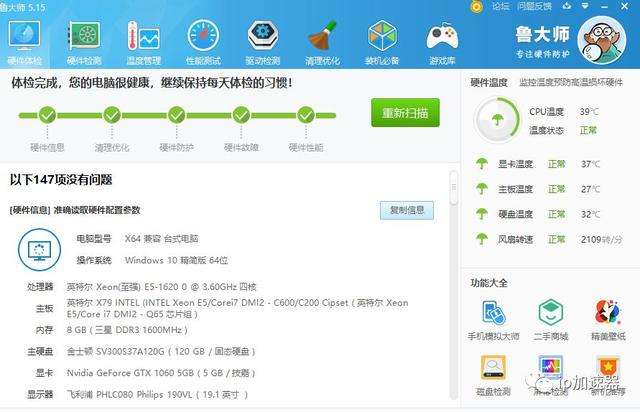This screenshot has width=640, height=412.
Task: Click the CPU temperature gauge circle
Action: tap(497, 120)
